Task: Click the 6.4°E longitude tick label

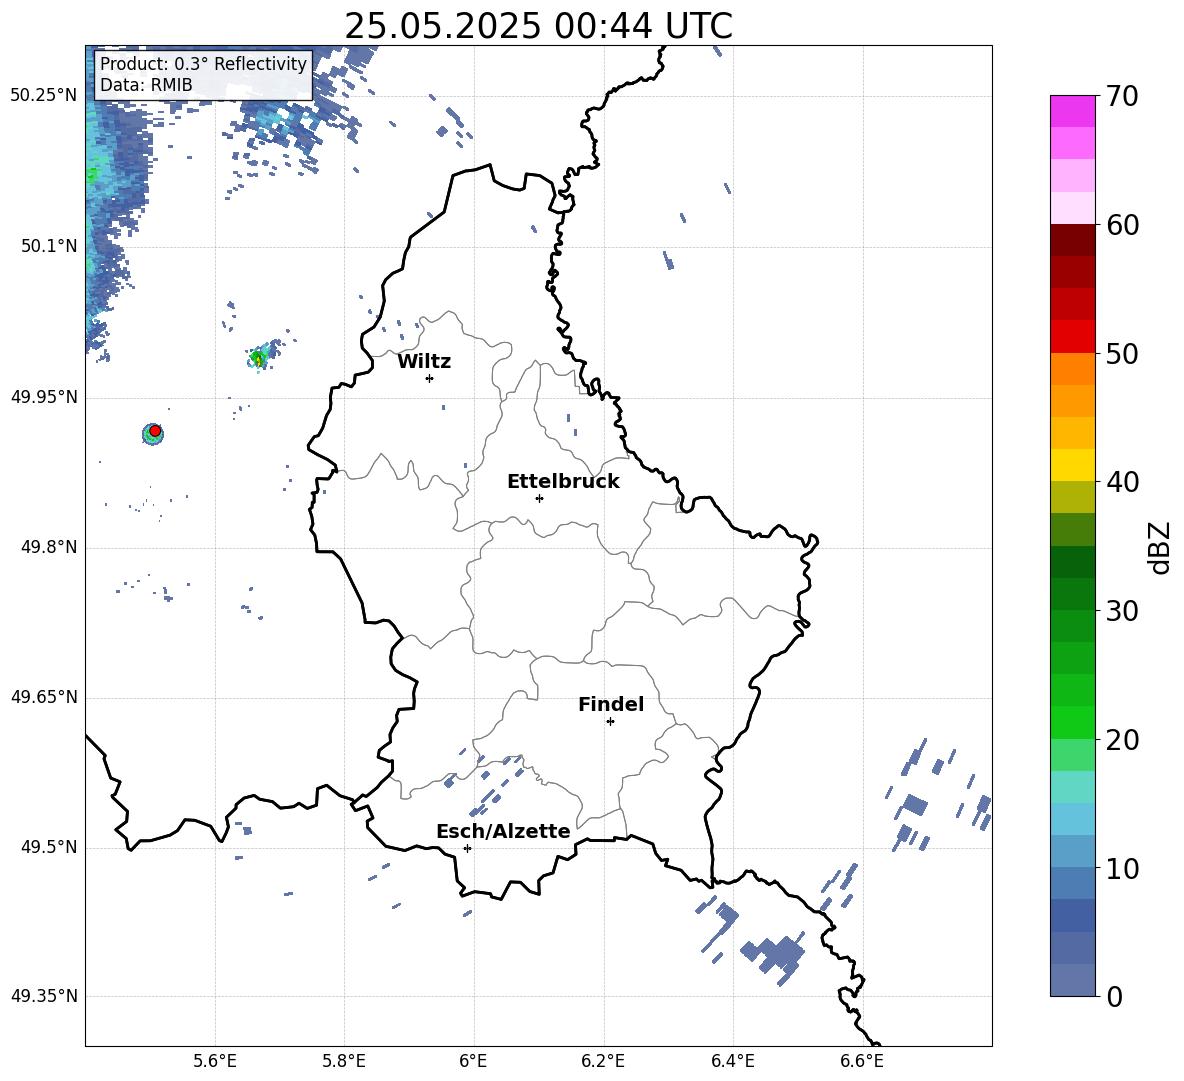Action: (x=732, y=1062)
